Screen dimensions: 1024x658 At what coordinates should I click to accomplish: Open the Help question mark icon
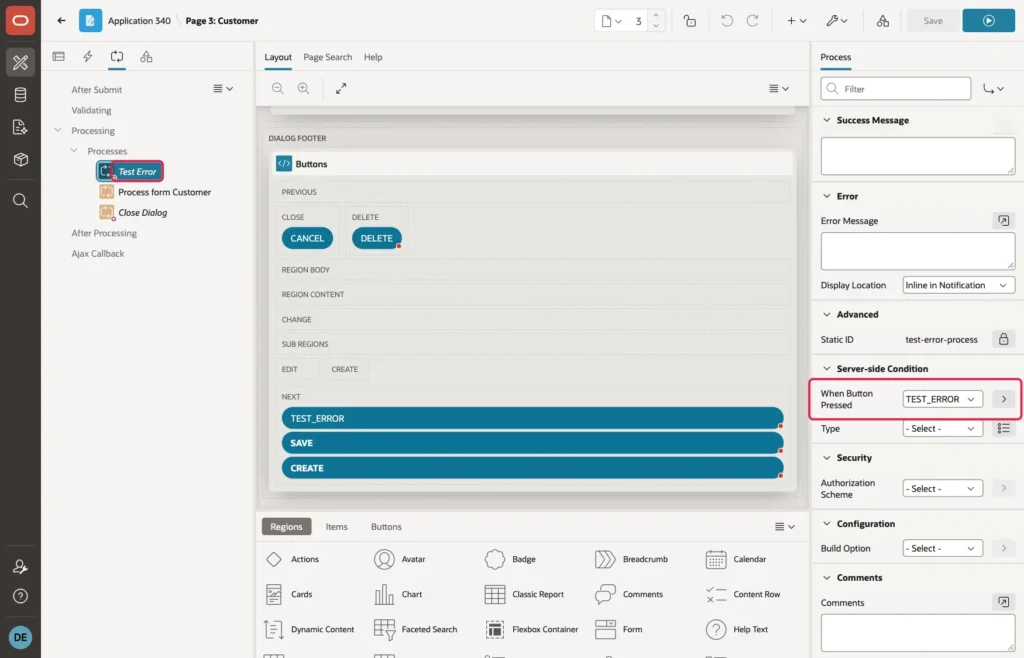tap(20, 596)
